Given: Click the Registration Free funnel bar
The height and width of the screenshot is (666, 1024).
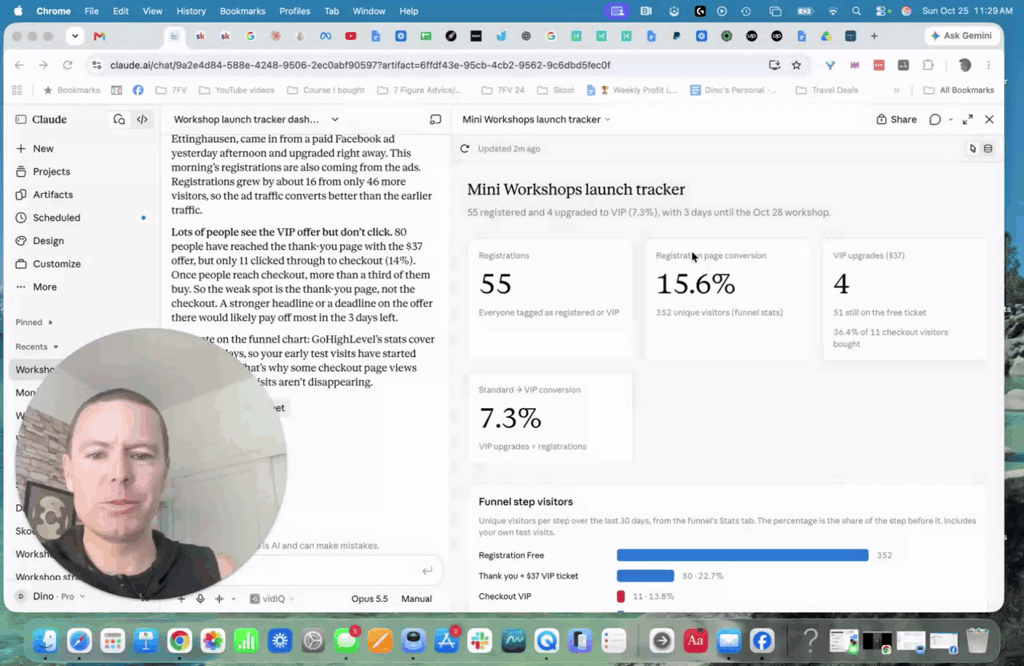Looking at the screenshot, I should point(743,555).
